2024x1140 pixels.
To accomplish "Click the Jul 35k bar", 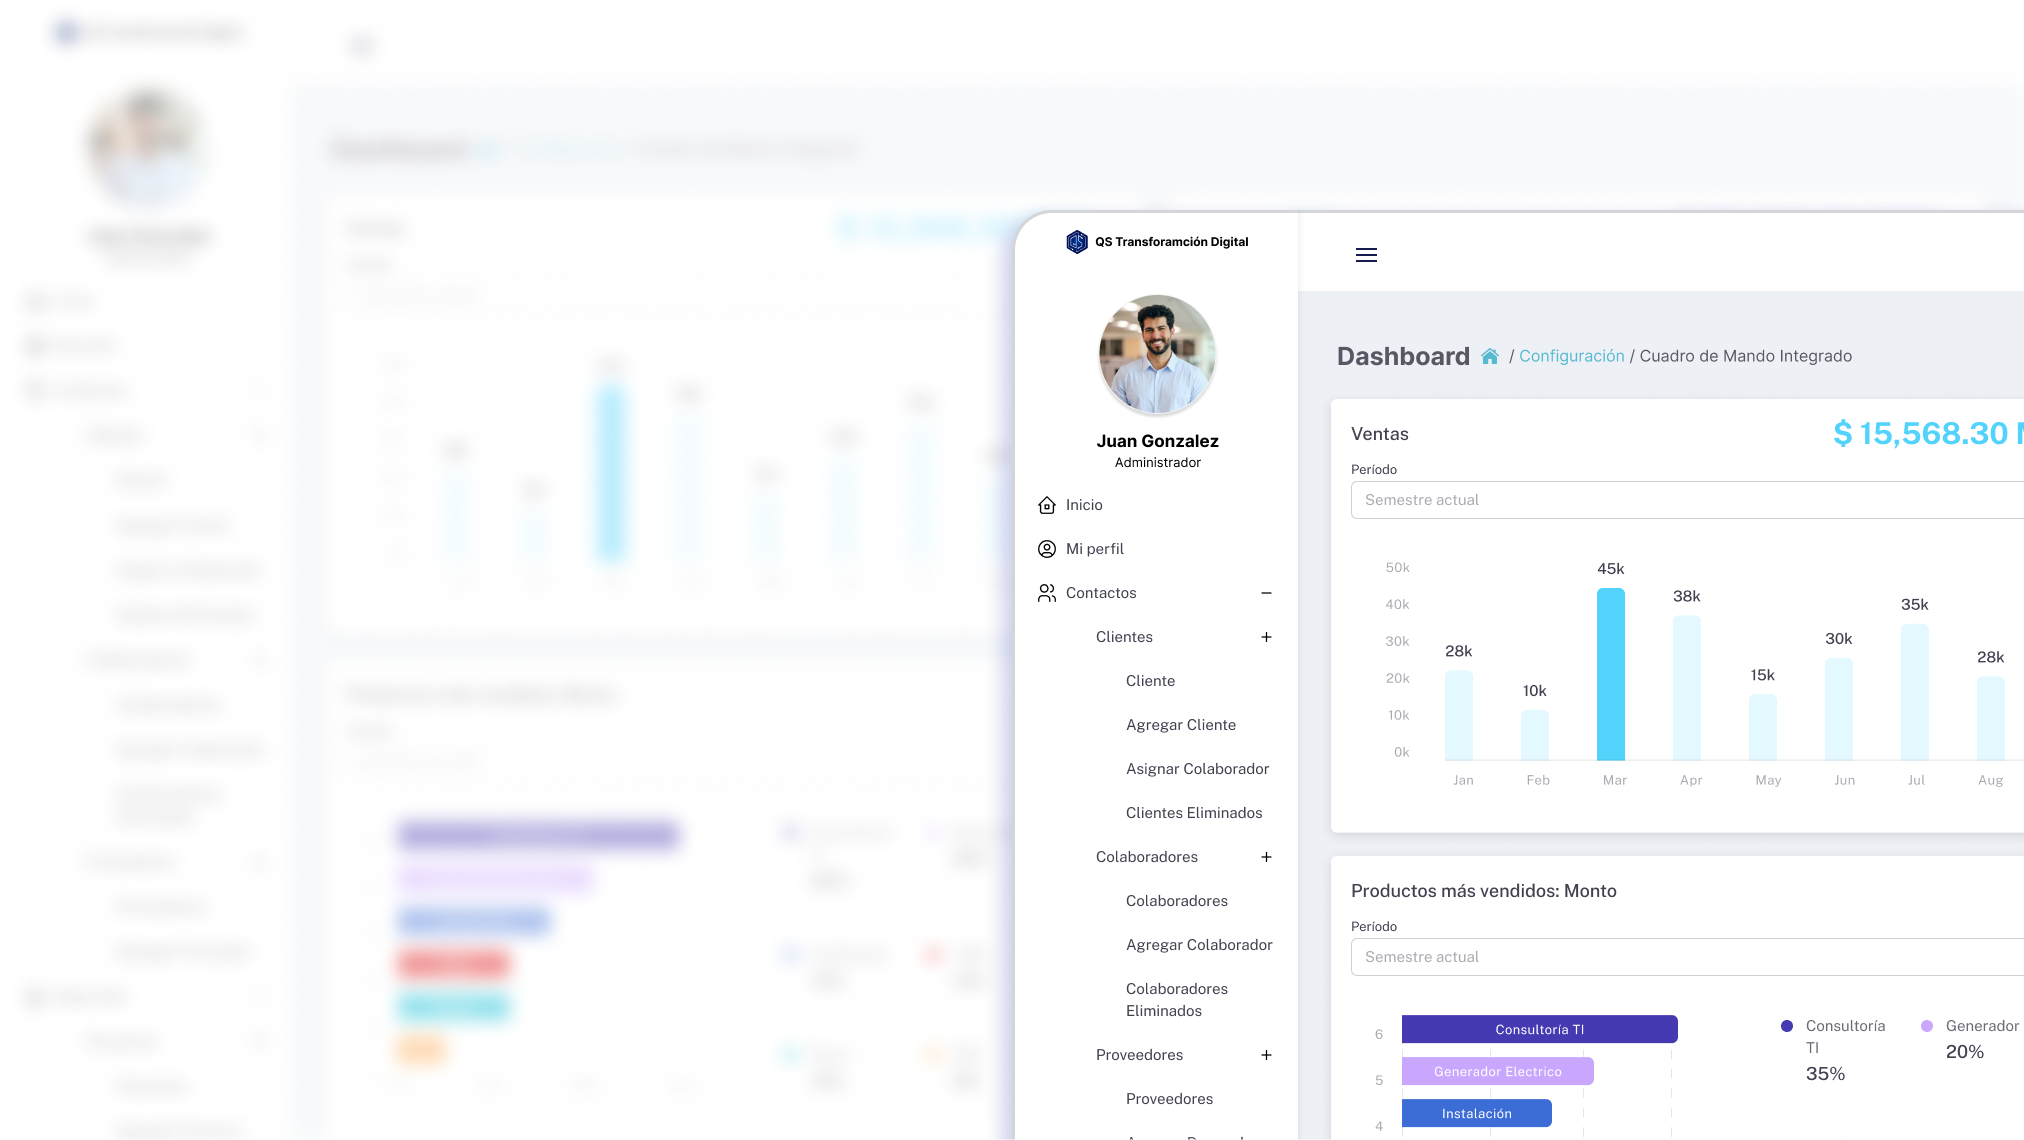I will pos(1915,692).
